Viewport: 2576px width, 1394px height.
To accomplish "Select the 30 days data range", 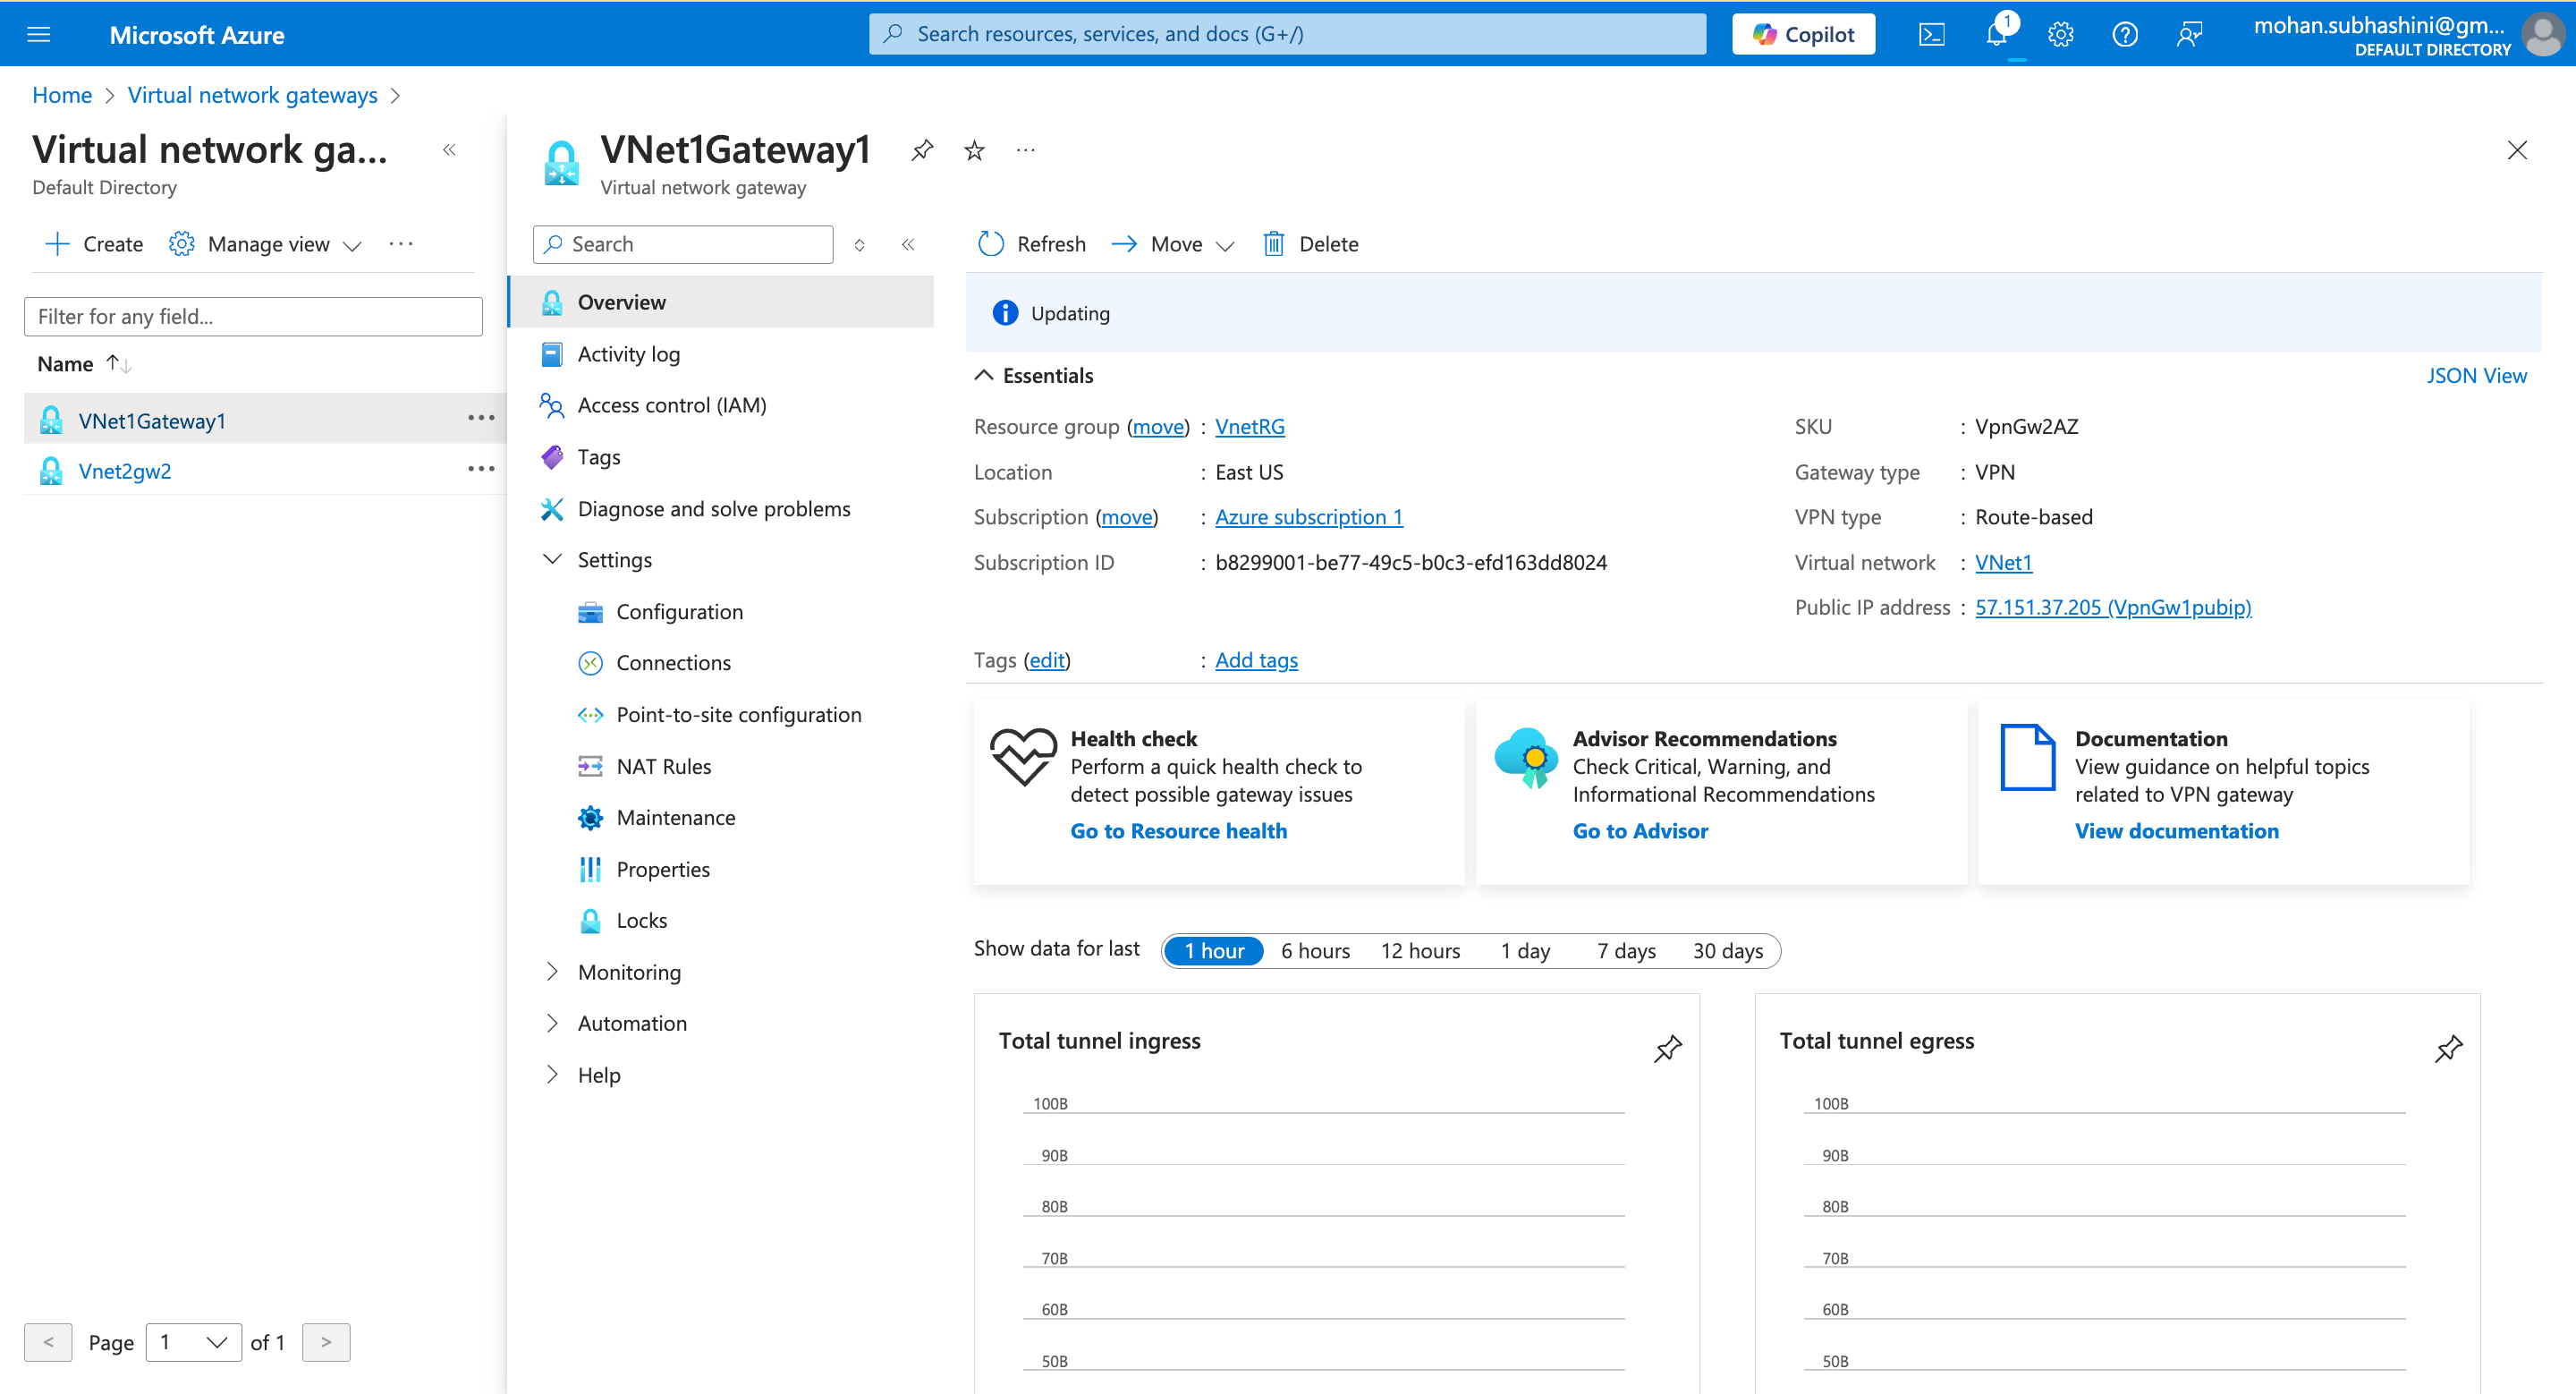I will 1727,950.
